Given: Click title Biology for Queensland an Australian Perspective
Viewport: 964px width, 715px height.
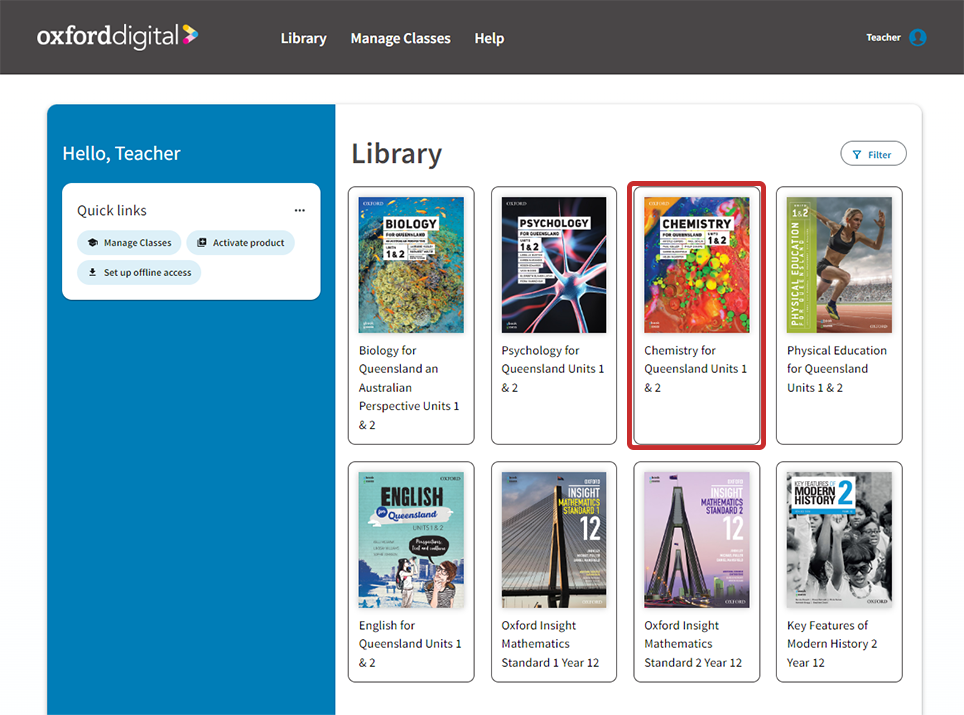Looking at the screenshot, I should (409, 387).
